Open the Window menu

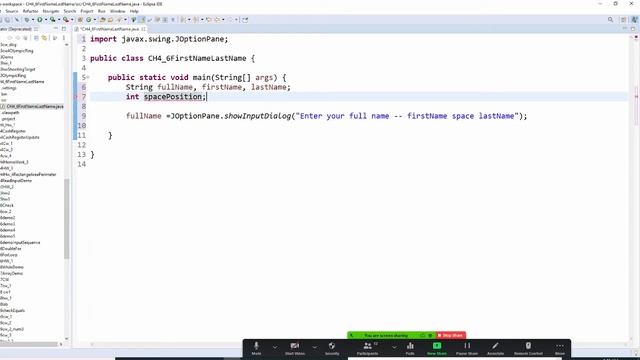tap(118, 11)
